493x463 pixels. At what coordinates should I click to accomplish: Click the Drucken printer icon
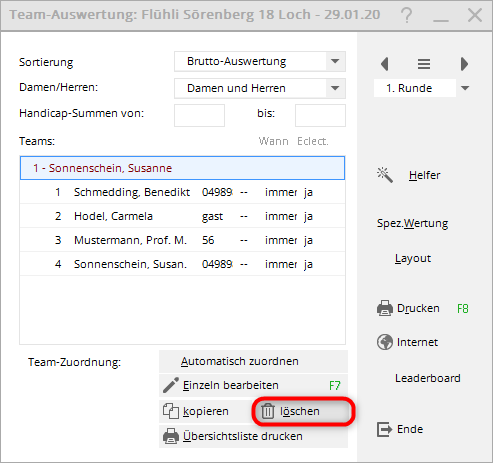(385, 308)
